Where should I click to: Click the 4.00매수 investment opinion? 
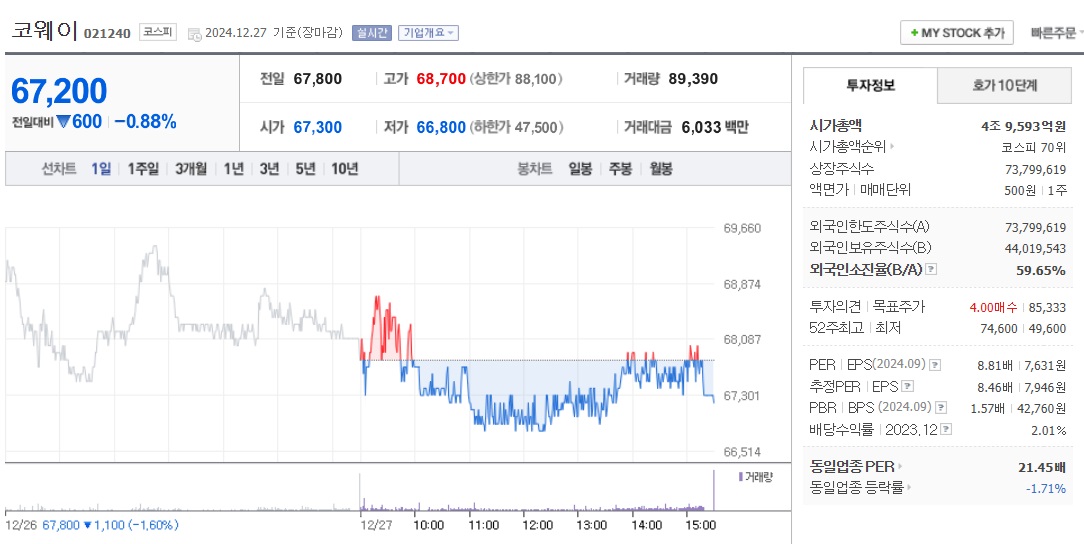[993, 307]
